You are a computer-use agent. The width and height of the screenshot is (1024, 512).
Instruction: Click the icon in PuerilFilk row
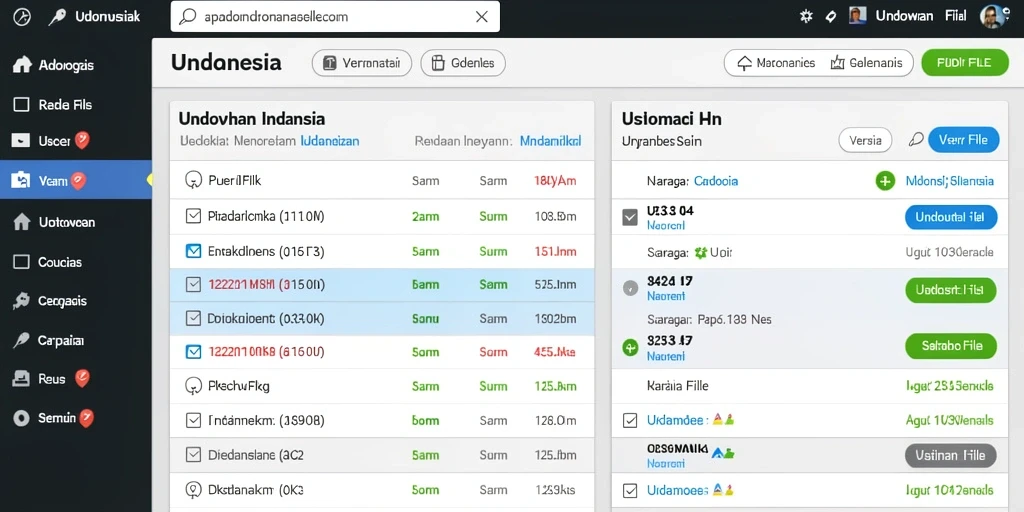pos(193,181)
